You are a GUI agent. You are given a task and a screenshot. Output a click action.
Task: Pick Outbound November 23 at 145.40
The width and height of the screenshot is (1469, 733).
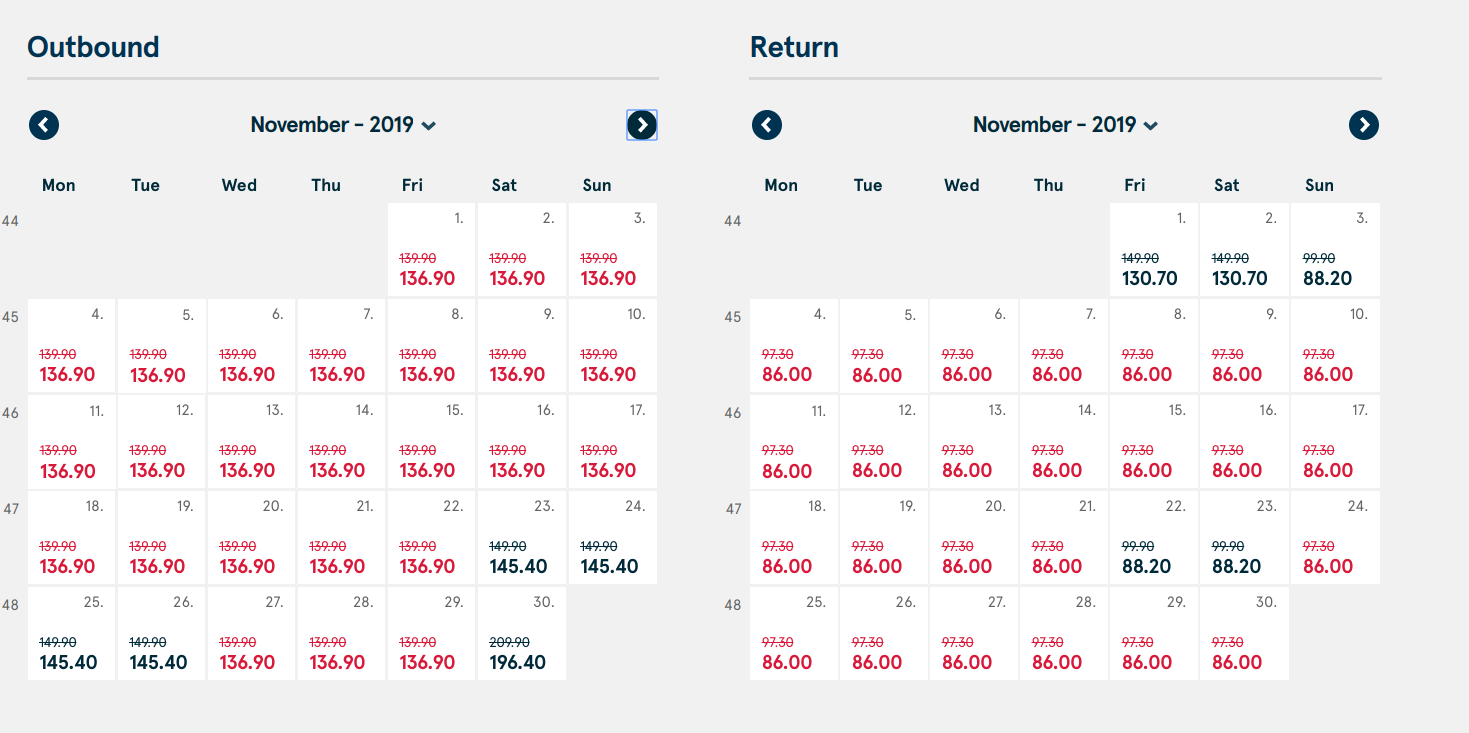pyautogui.click(x=522, y=538)
